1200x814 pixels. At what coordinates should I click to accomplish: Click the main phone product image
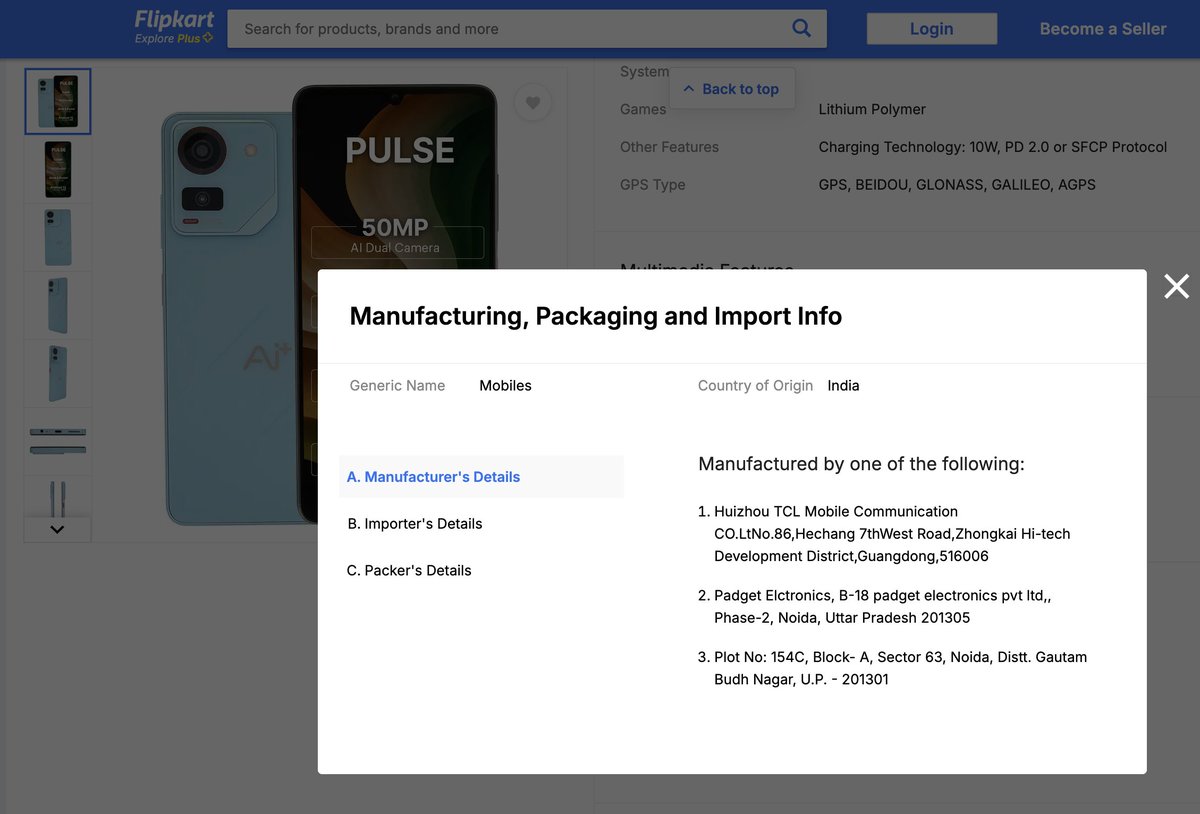click(x=330, y=305)
